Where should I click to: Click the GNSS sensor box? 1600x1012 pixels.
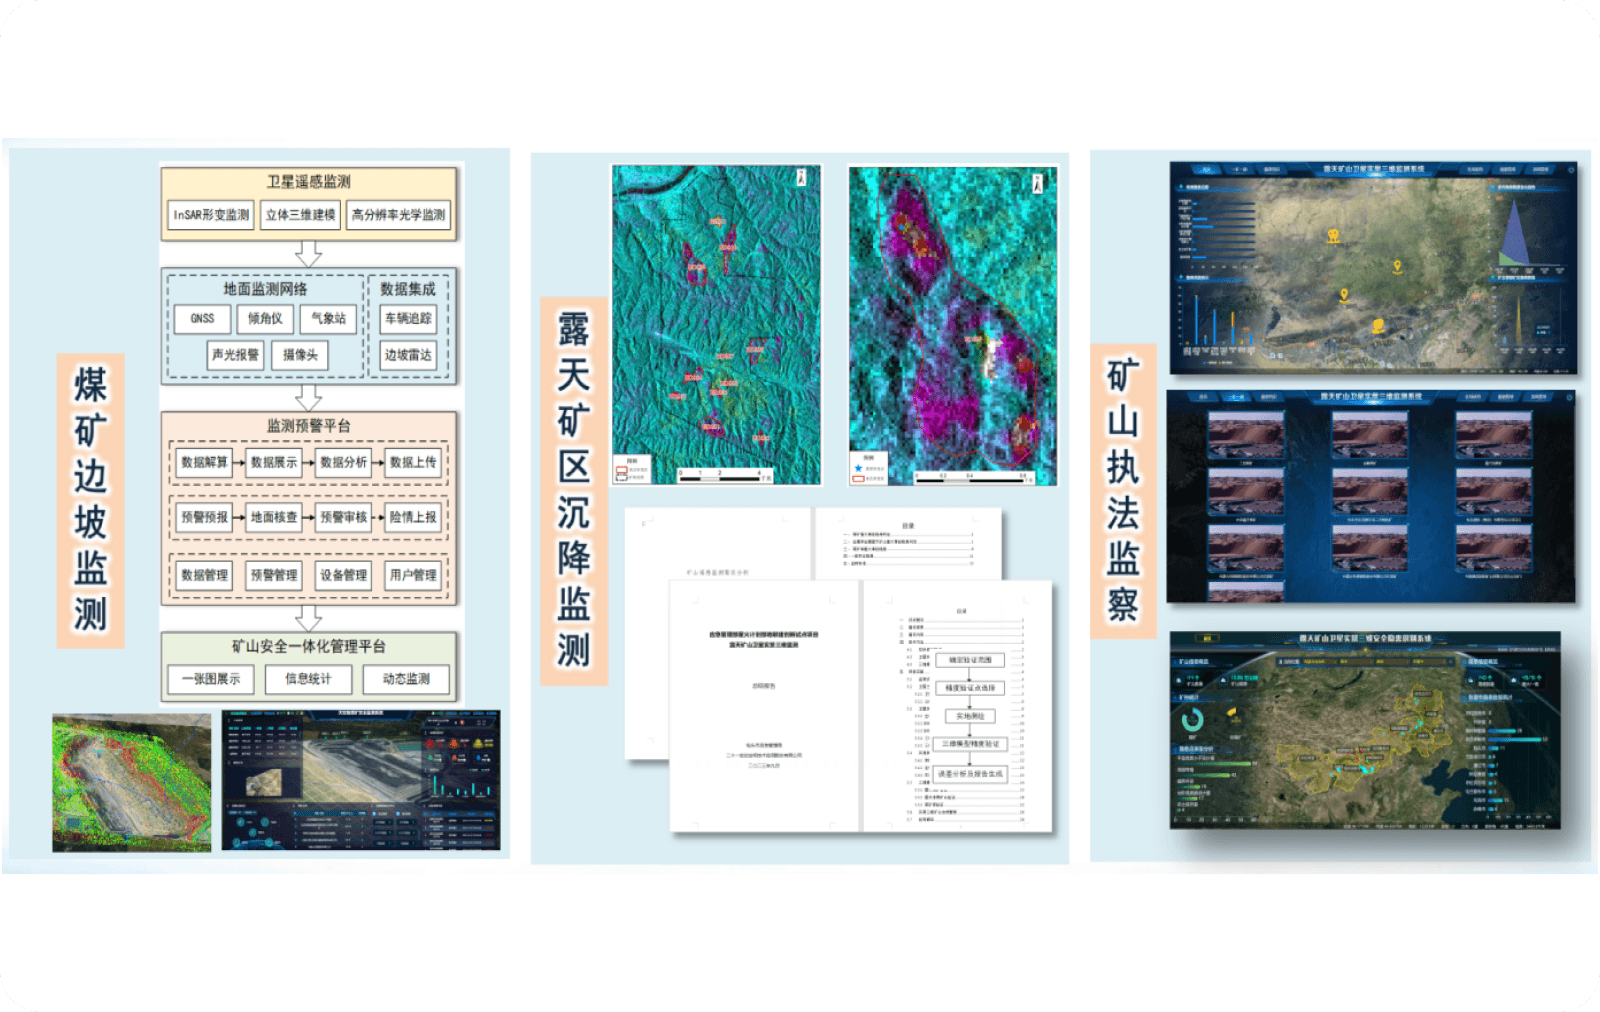coord(202,319)
